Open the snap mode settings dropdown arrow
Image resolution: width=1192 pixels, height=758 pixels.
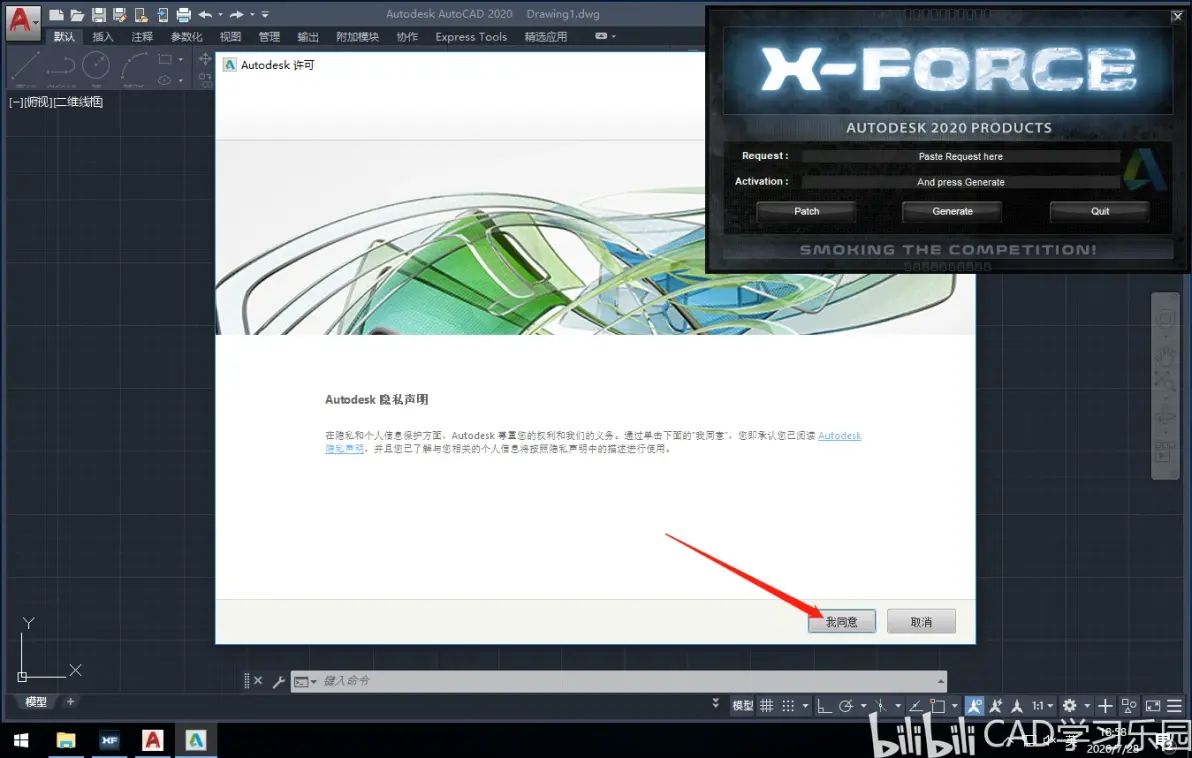(805, 706)
